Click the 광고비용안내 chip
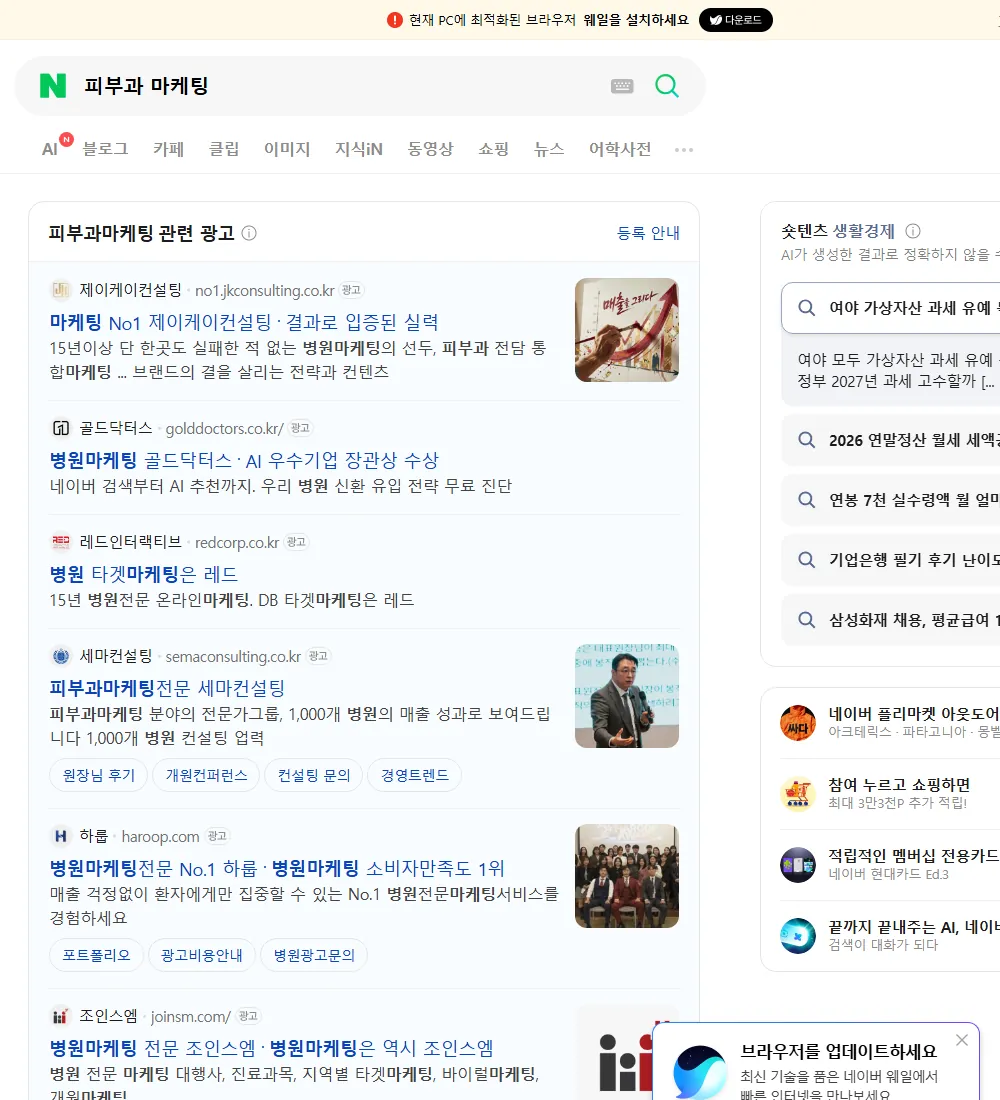Image resolution: width=1000 pixels, height=1100 pixels. pos(201,955)
